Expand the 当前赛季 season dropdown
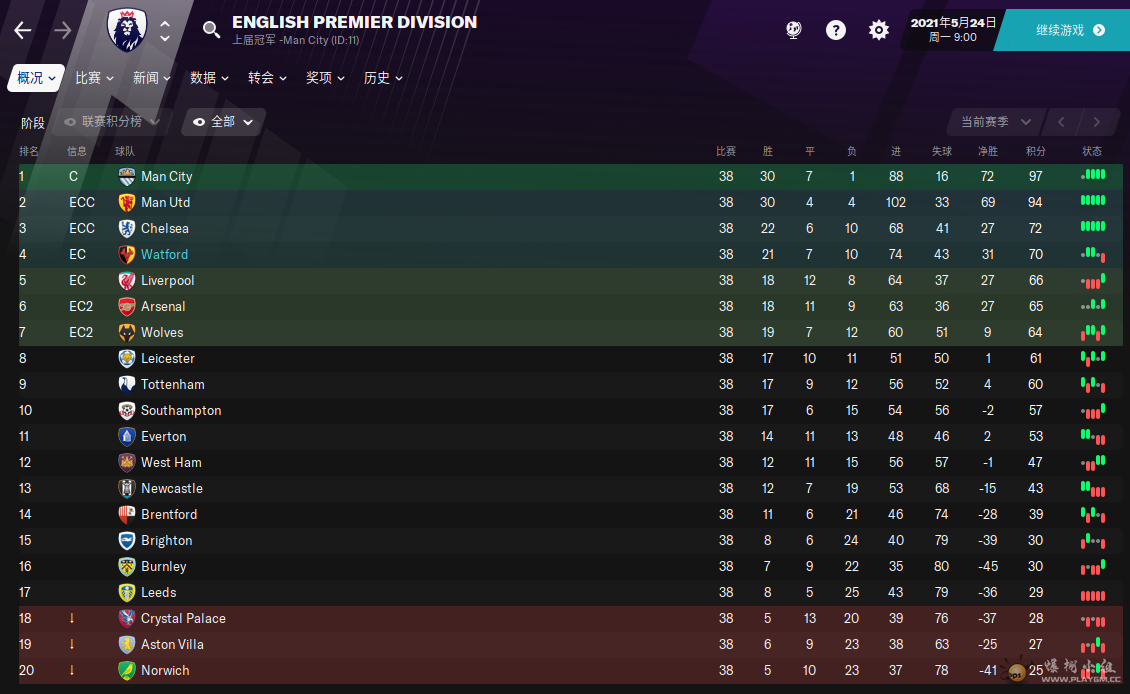 (996, 122)
